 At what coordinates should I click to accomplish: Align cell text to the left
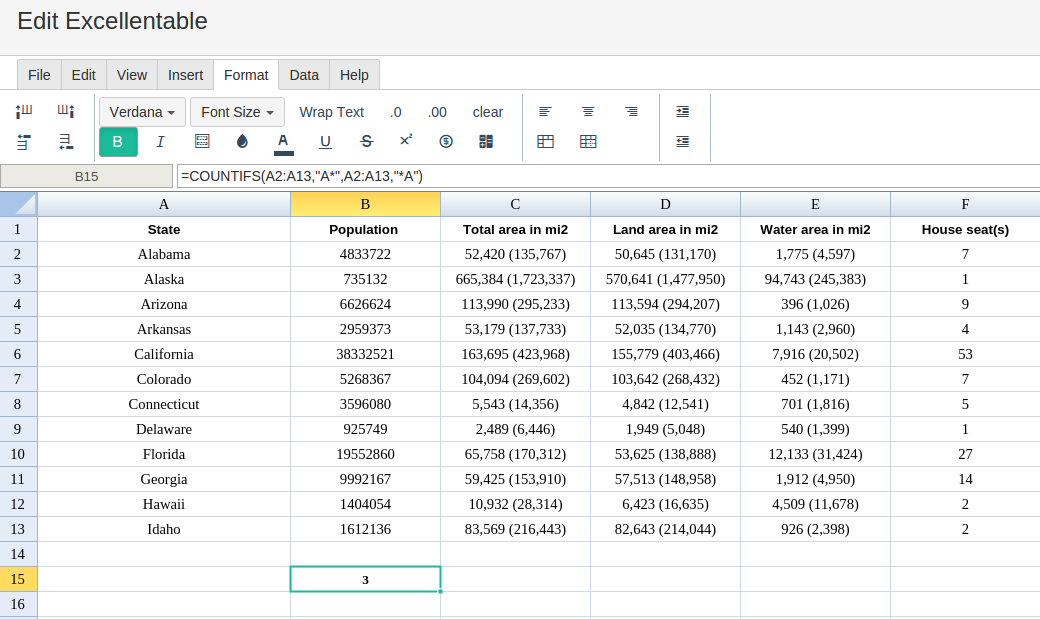[545, 112]
